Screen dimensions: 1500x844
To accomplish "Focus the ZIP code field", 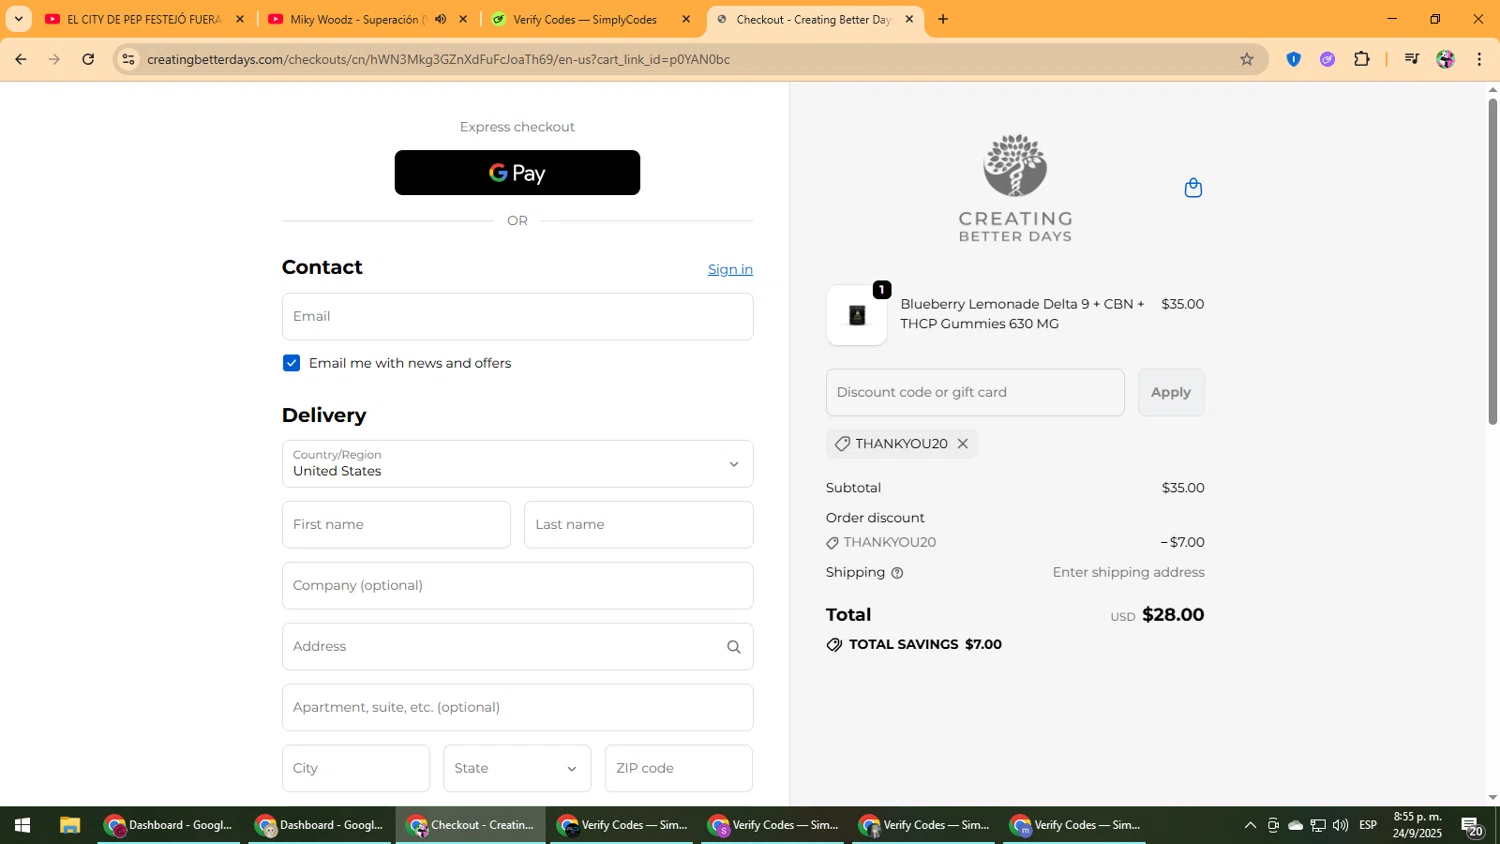I will [x=679, y=769].
